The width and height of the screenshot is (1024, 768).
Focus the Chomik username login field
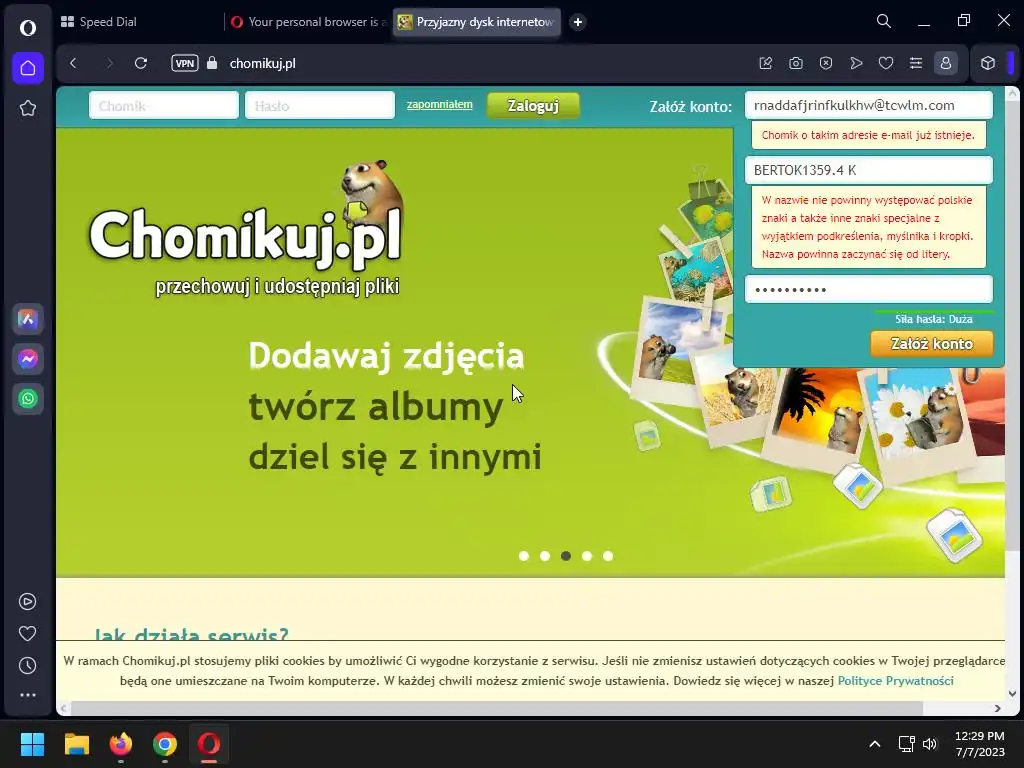pos(163,106)
